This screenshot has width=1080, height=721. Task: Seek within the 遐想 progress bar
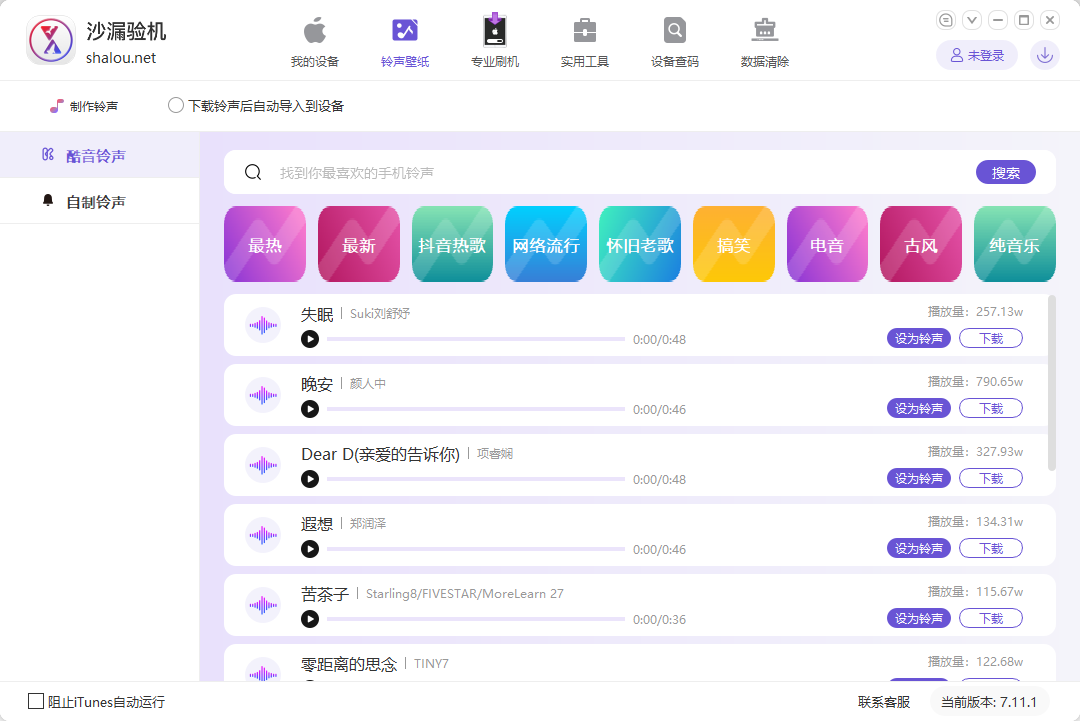pyautogui.click(x=476, y=549)
